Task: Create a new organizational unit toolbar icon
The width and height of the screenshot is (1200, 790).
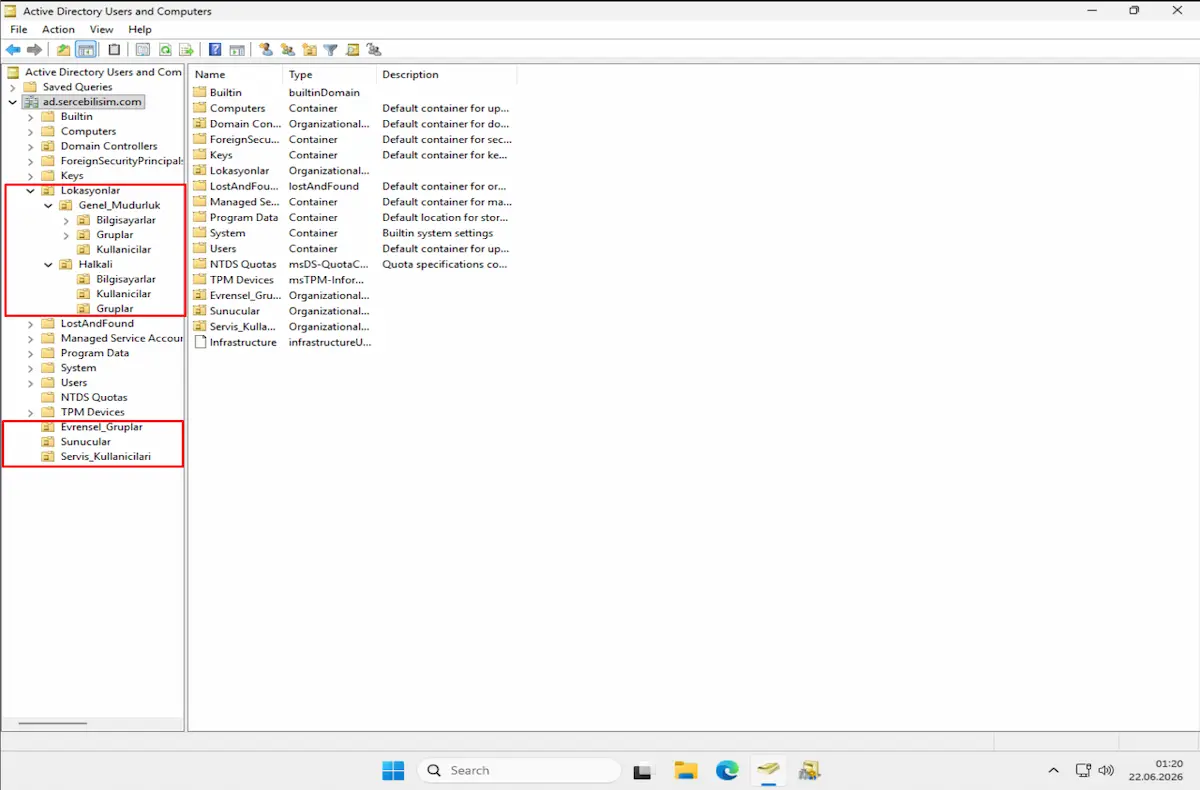Action: tap(309, 50)
